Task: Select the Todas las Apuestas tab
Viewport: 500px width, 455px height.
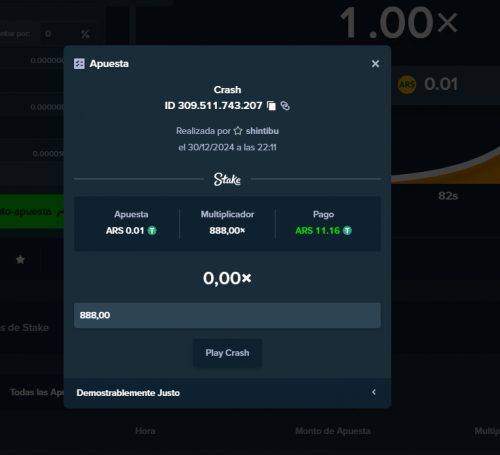Action: click(37, 392)
